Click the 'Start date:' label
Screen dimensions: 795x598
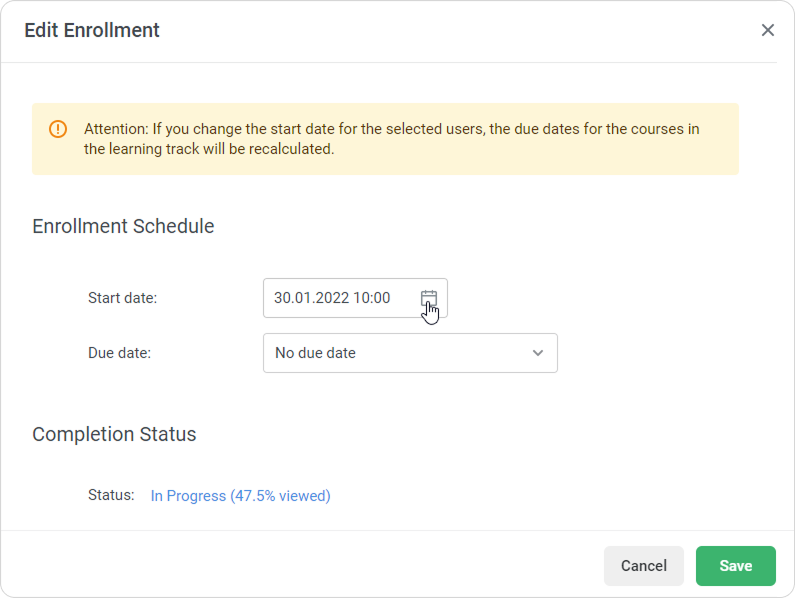(x=122, y=298)
